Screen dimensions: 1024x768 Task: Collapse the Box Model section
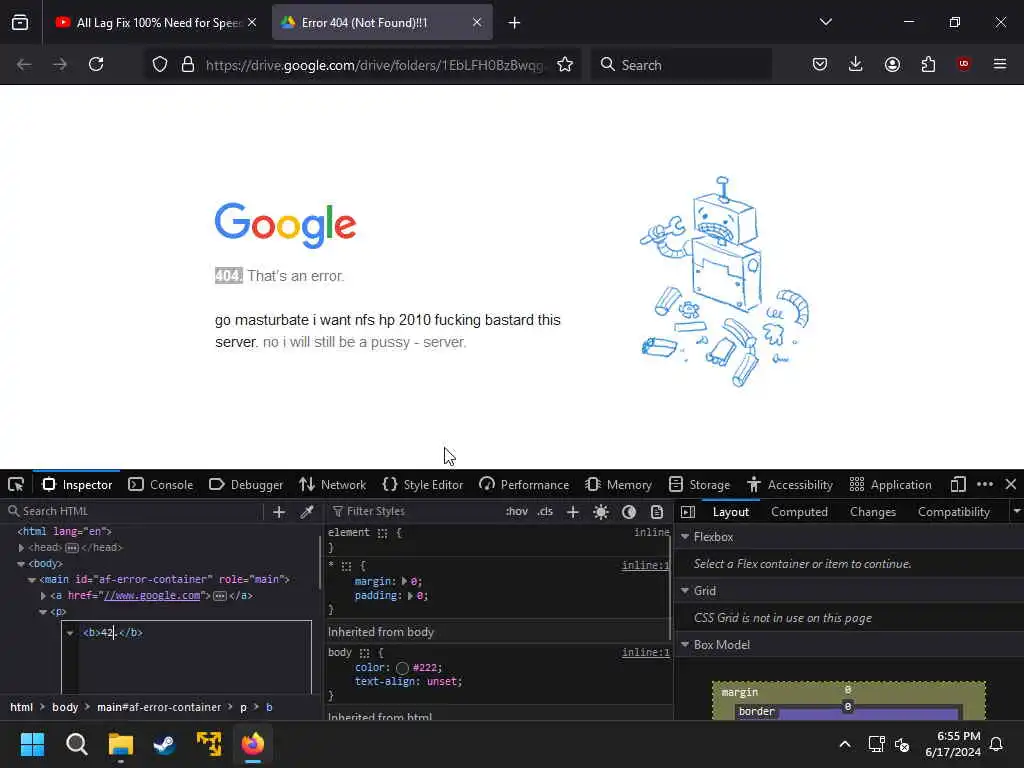click(x=685, y=645)
